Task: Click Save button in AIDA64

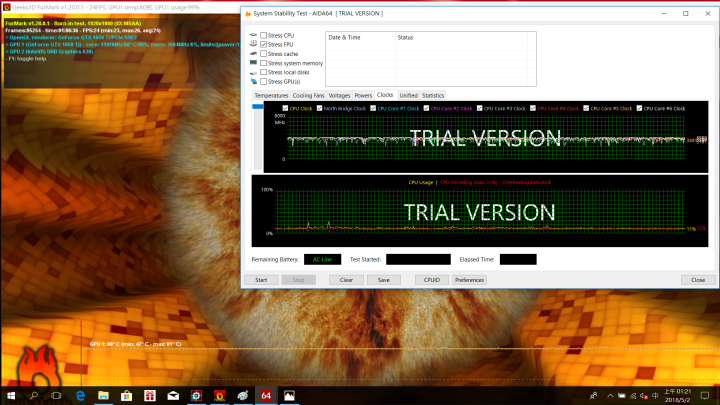Action: coord(384,280)
